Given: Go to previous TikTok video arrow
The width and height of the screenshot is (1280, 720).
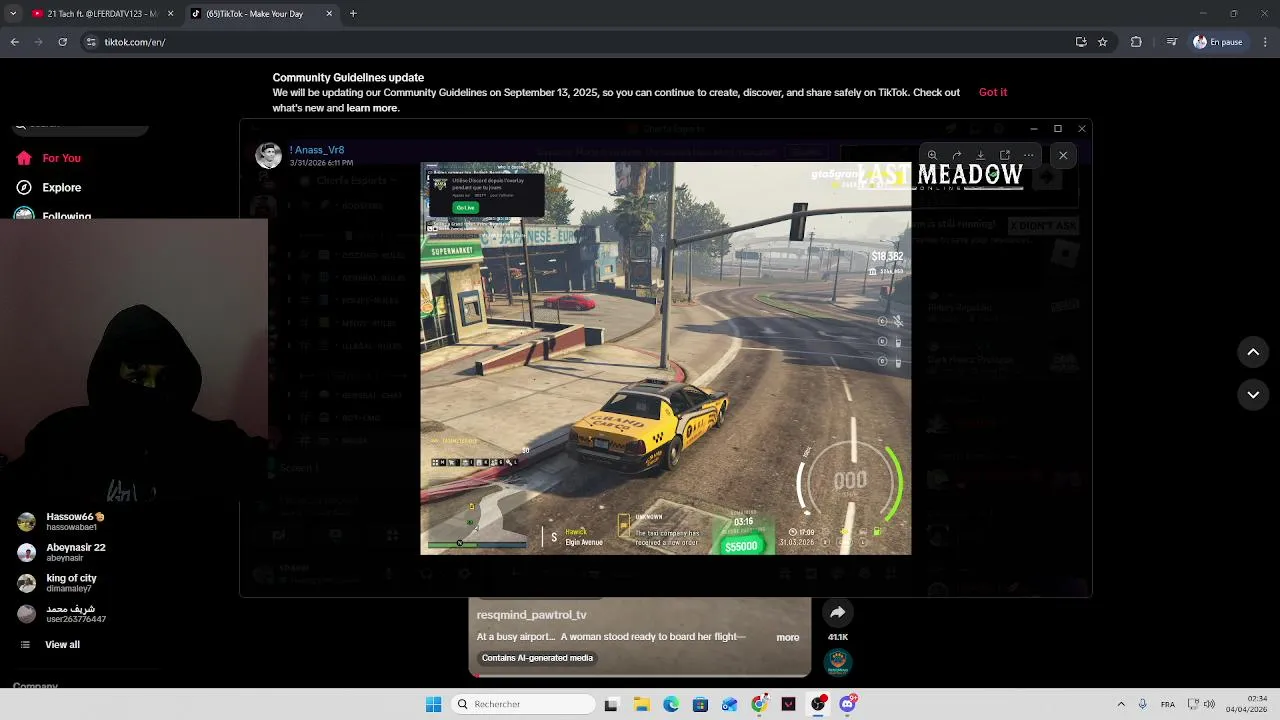Looking at the screenshot, I should tap(1253, 352).
